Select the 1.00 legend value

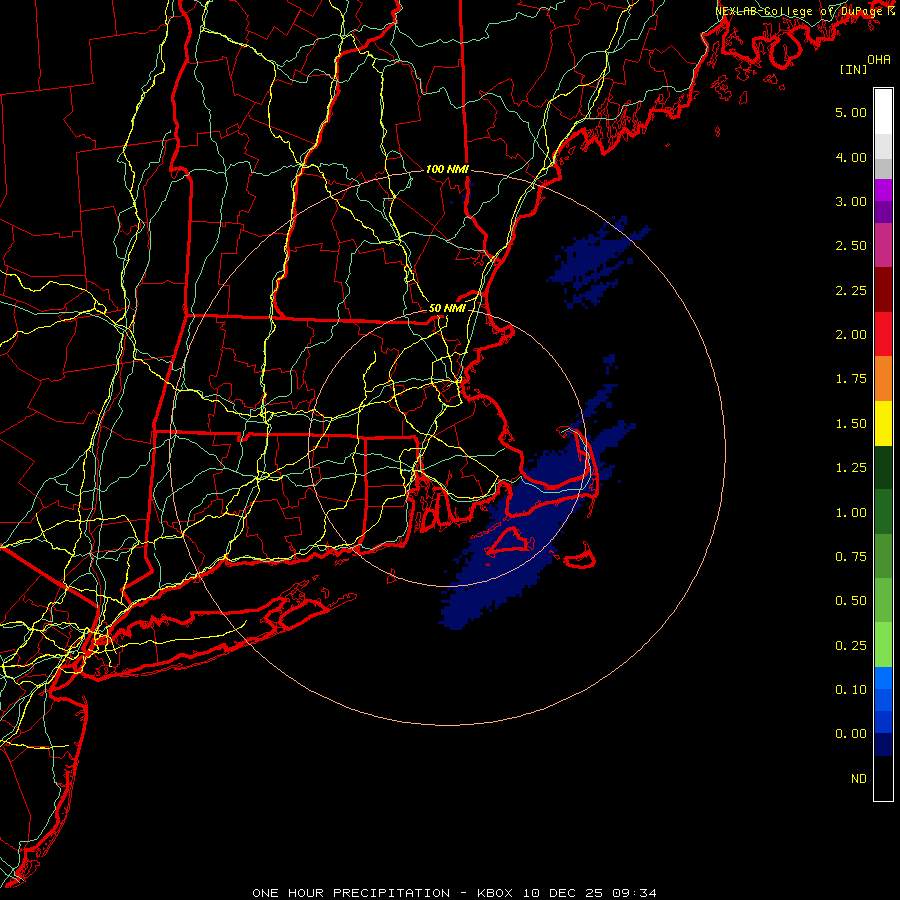tap(851, 513)
